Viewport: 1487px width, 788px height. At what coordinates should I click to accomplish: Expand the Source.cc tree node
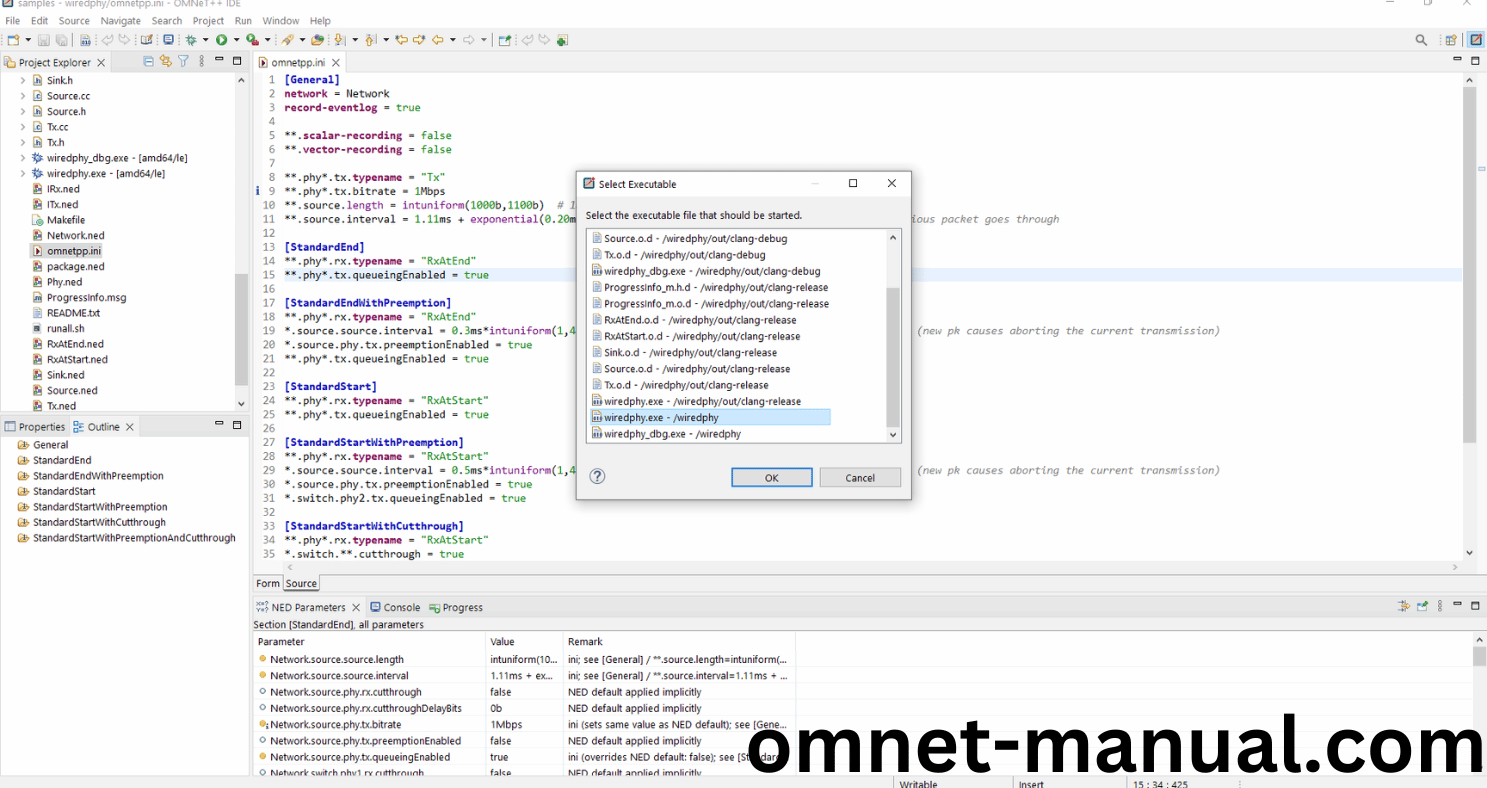tap(23, 96)
